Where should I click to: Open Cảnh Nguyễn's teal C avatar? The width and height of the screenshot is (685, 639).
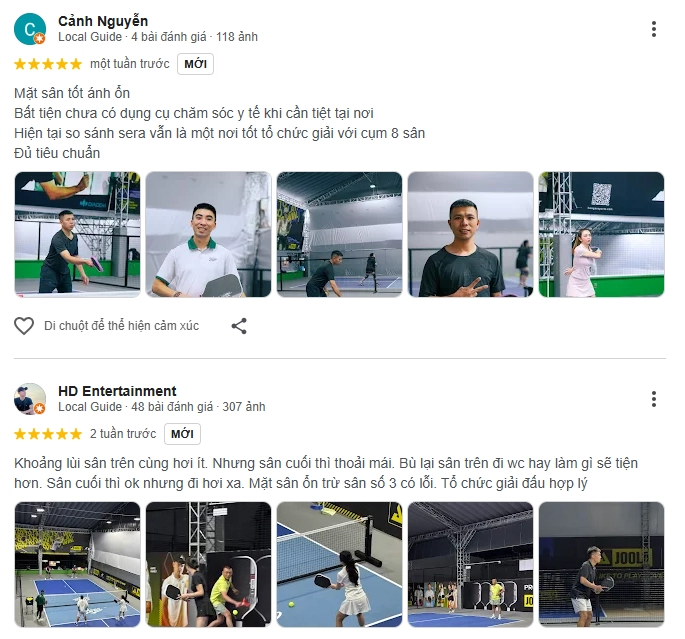click(x=30, y=29)
